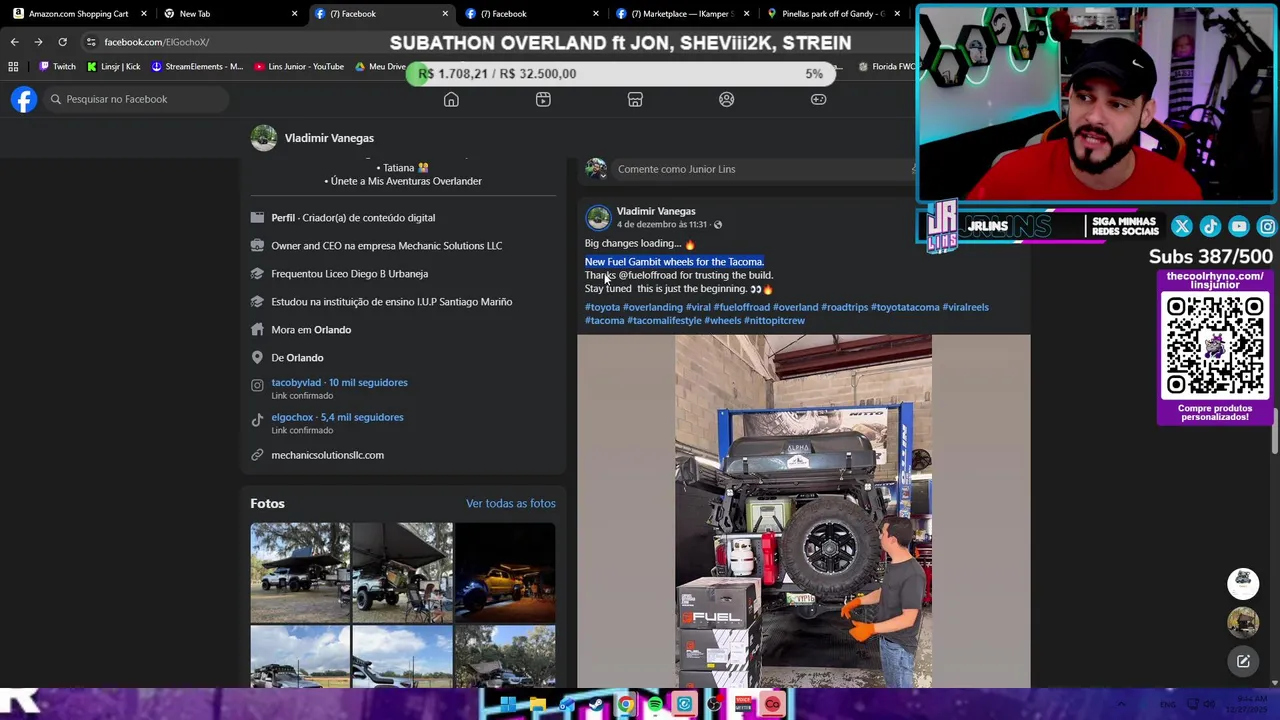This screenshot has width=1280, height=720.
Task: Open the top floating chat head avatar
Action: click(1243, 583)
